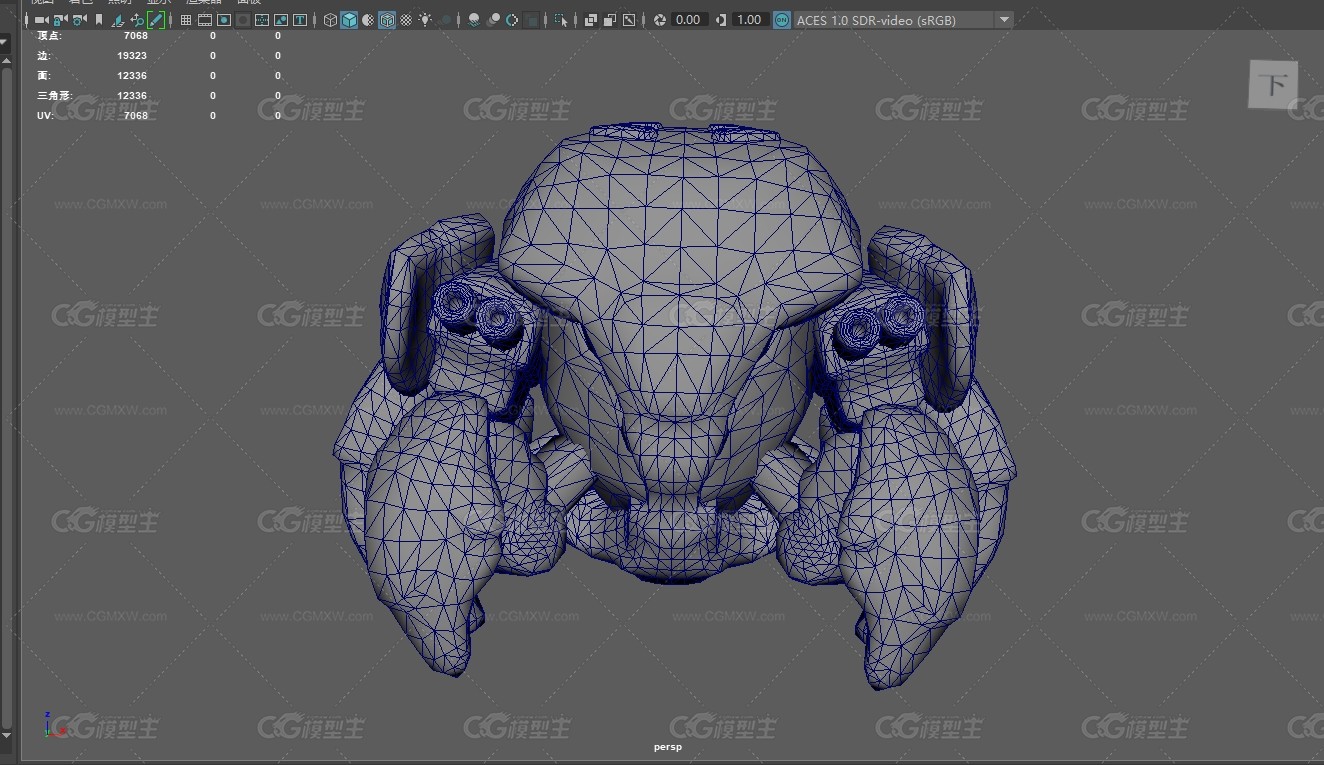
Task: Click the Select Camera icon
Action: coord(41,20)
